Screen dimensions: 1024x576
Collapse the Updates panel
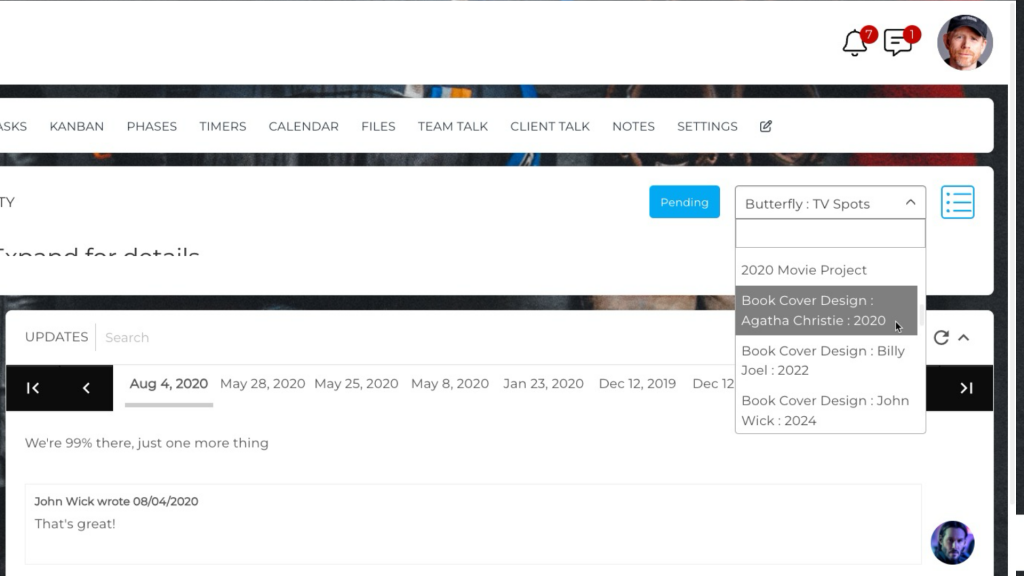[x=964, y=338]
